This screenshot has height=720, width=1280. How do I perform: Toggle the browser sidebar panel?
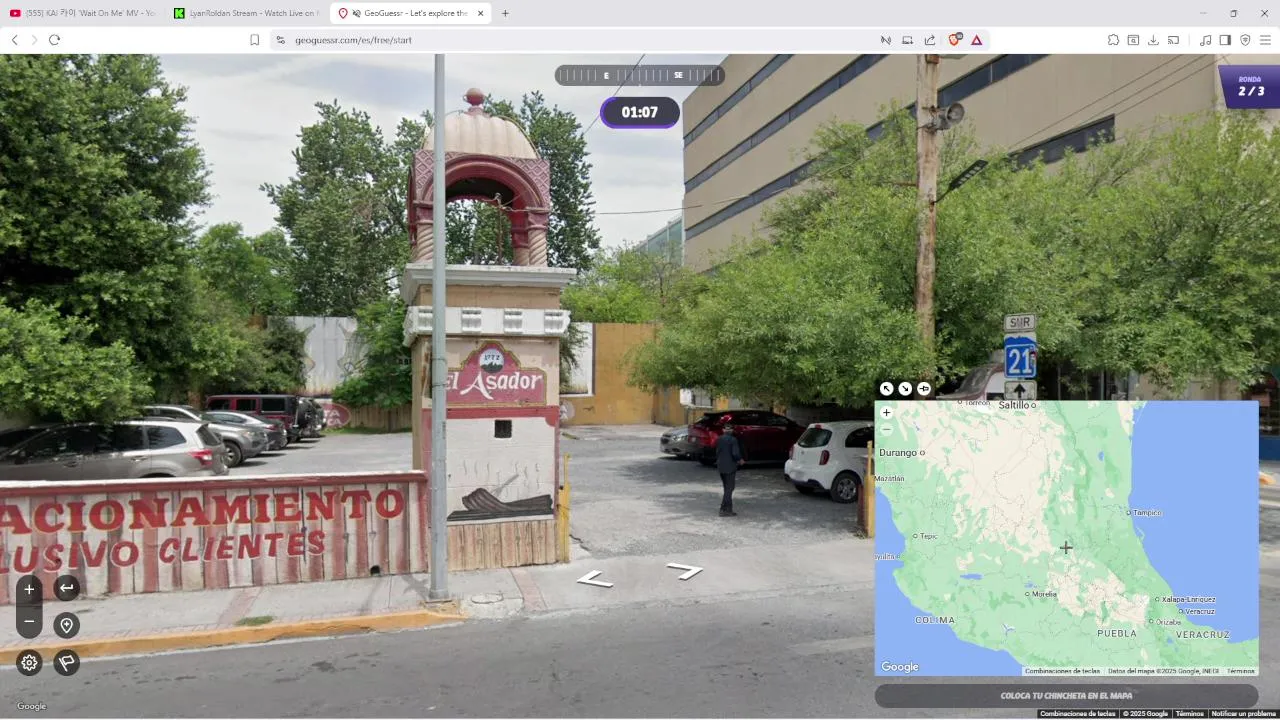click(1225, 40)
